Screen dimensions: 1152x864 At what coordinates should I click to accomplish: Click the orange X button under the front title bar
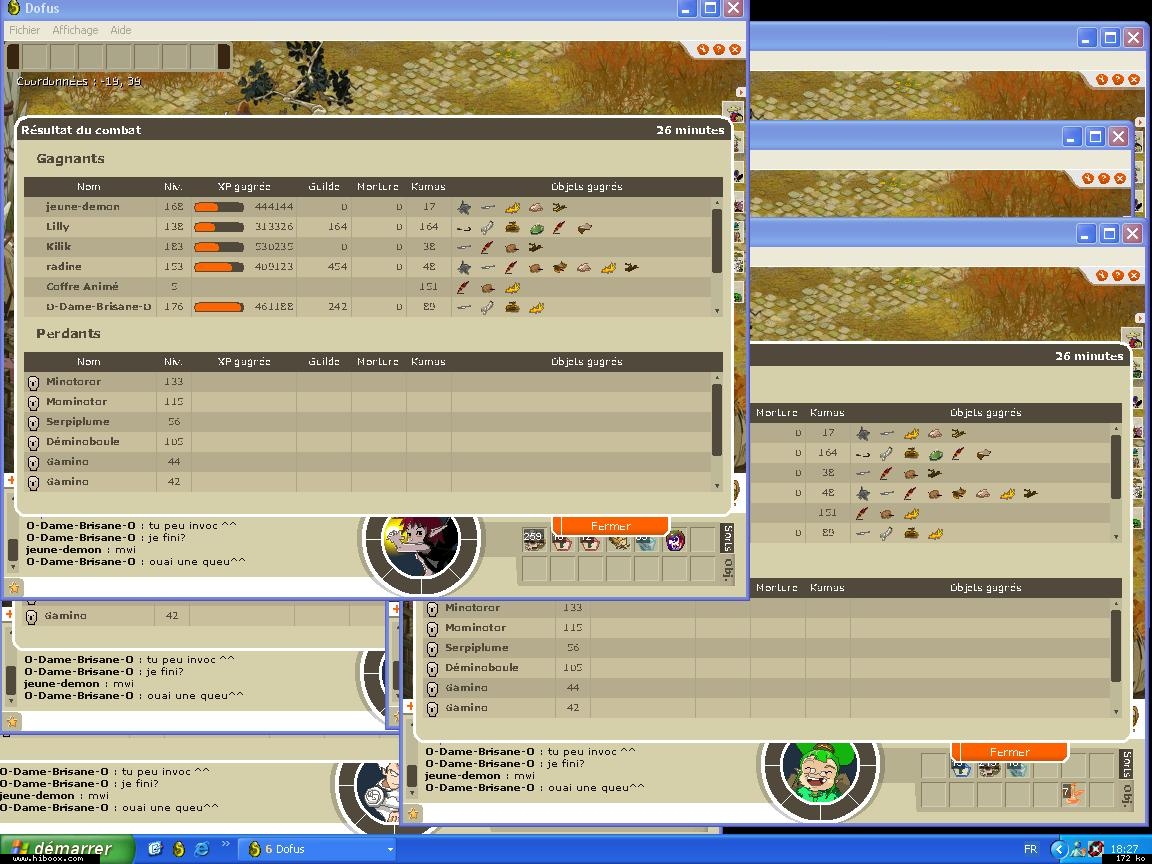point(735,49)
